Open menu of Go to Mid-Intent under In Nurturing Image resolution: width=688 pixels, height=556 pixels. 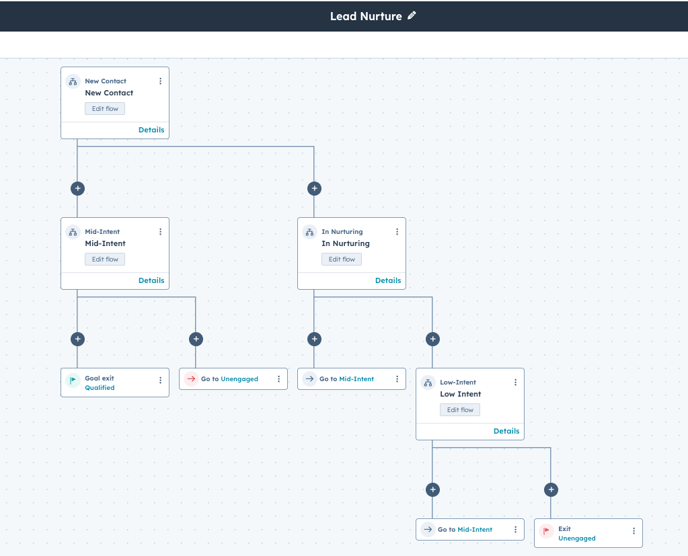tap(397, 379)
